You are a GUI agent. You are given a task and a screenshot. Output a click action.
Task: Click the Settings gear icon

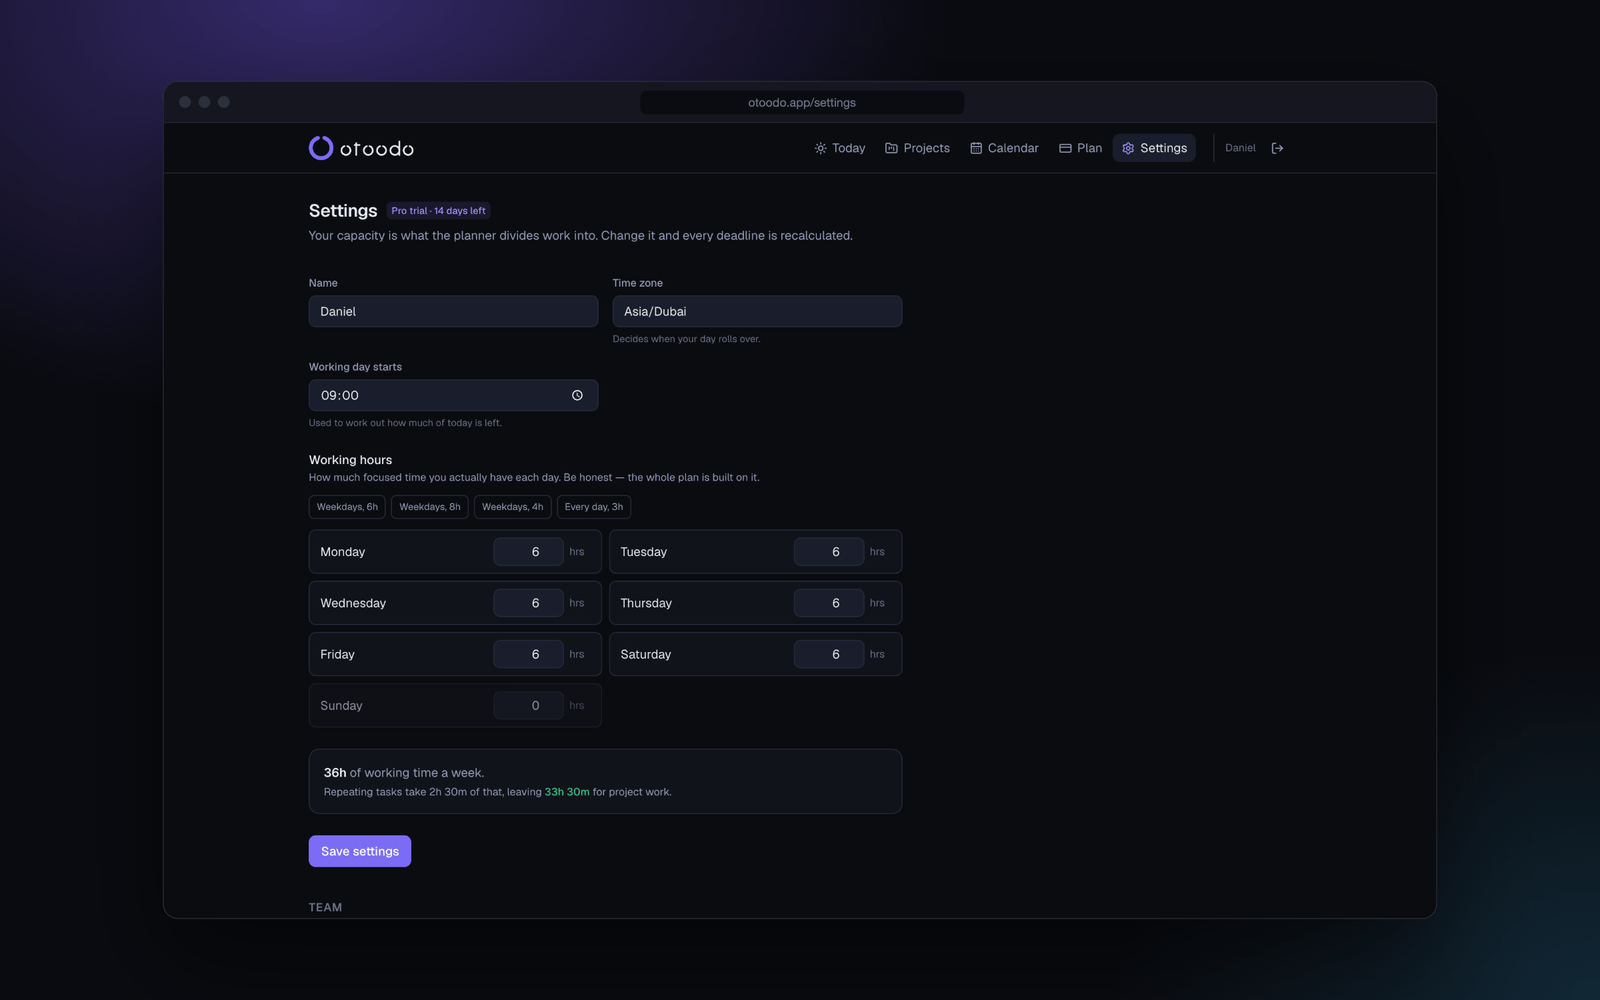coord(1128,148)
